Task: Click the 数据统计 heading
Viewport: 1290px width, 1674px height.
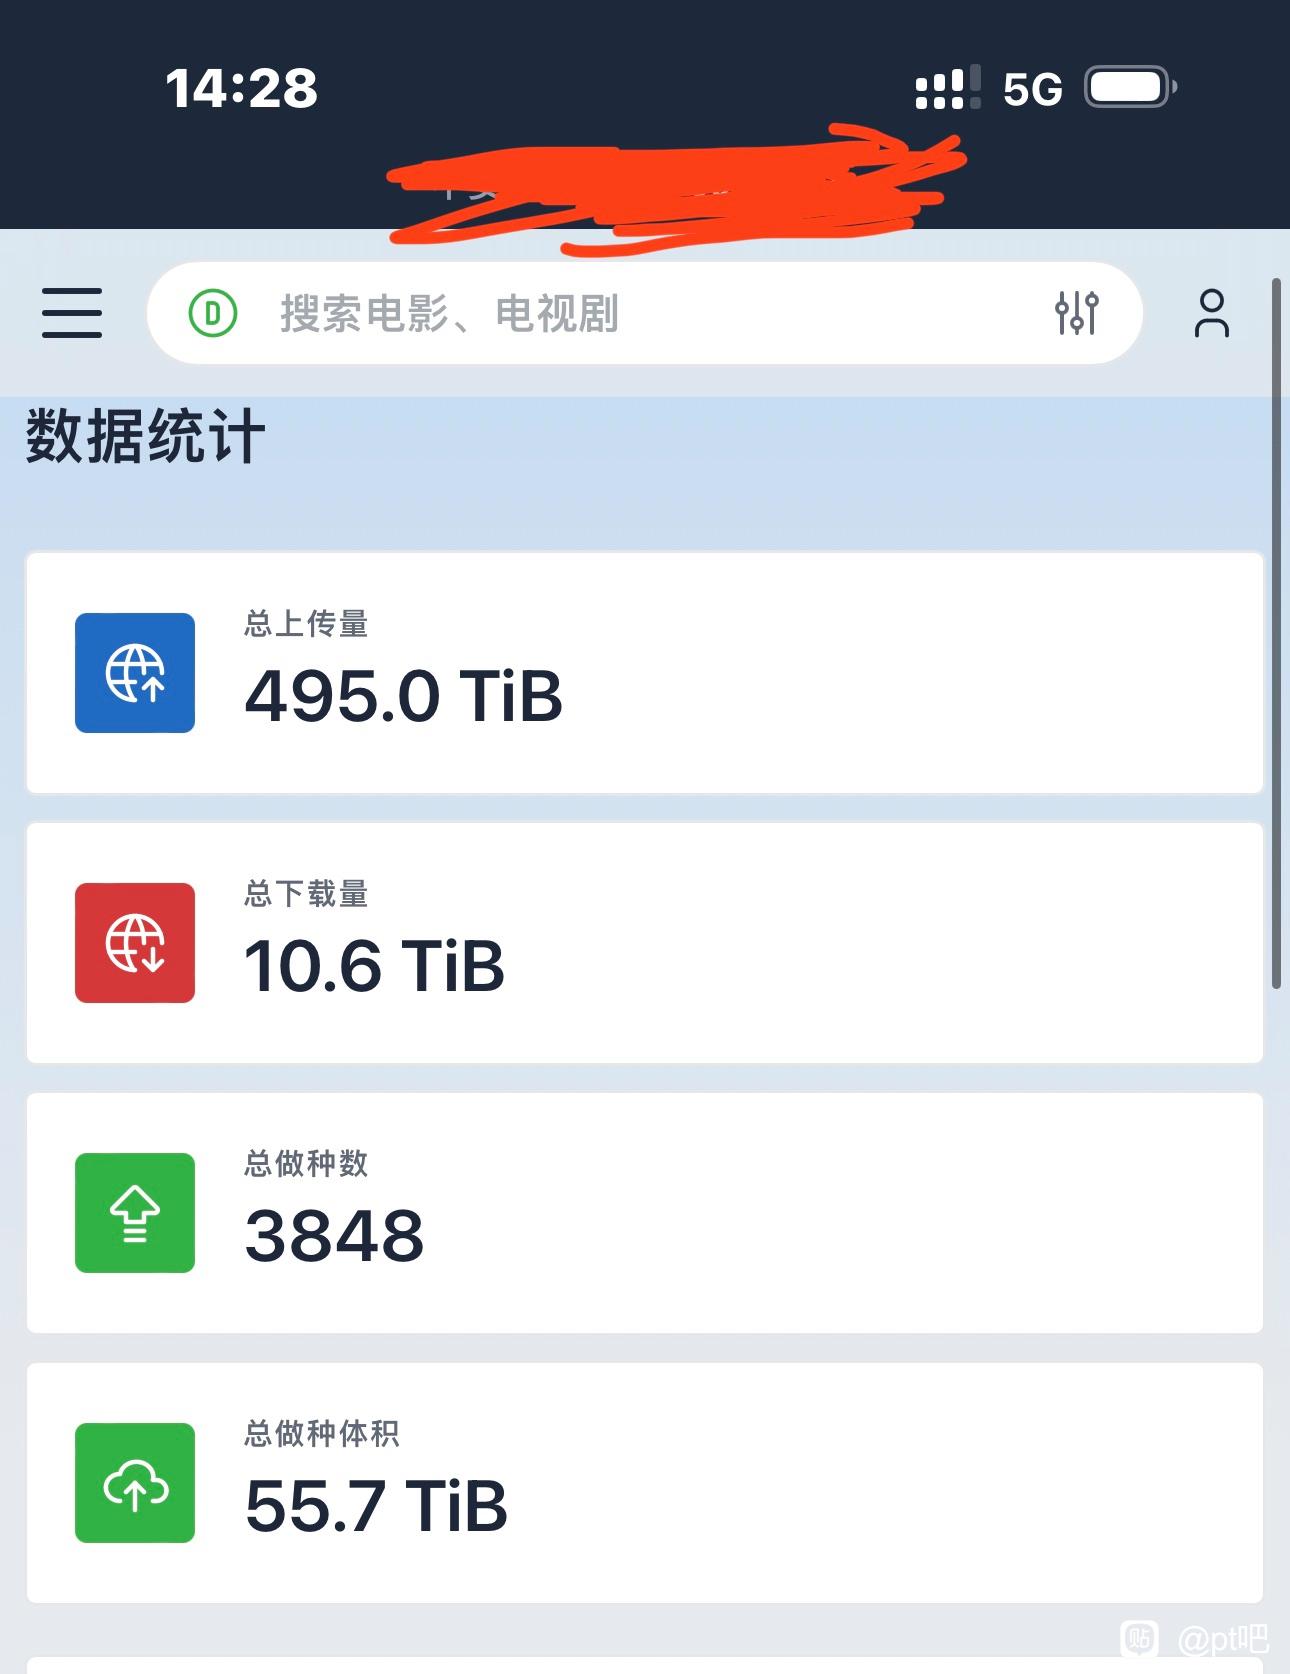Action: tap(145, 436)
